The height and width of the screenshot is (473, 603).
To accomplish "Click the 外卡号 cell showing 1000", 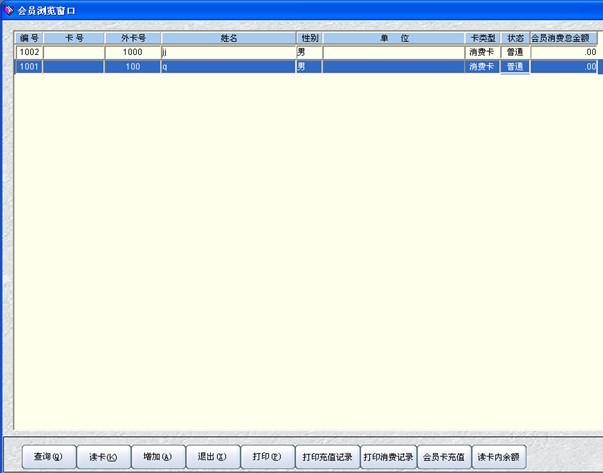I will pyautogui.click(x=132, y=52).
